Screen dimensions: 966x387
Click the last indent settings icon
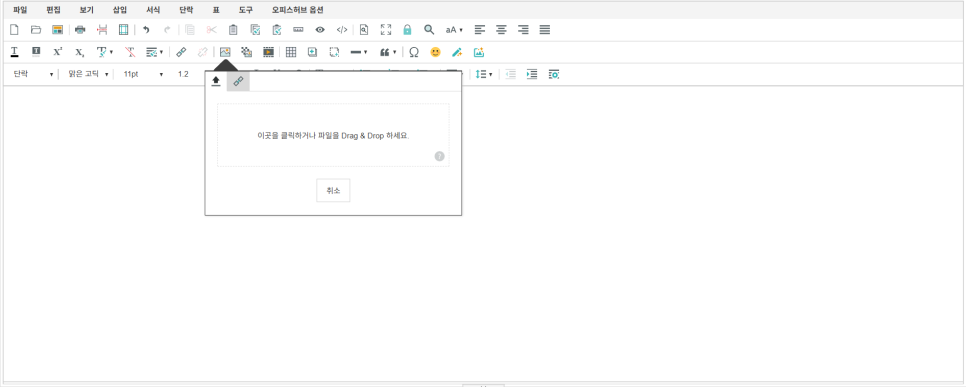point(554,74)
